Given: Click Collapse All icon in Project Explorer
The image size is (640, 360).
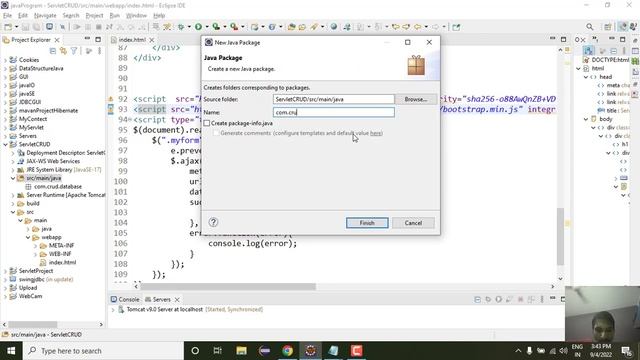Looking at the screenshot, I should 53,51.
